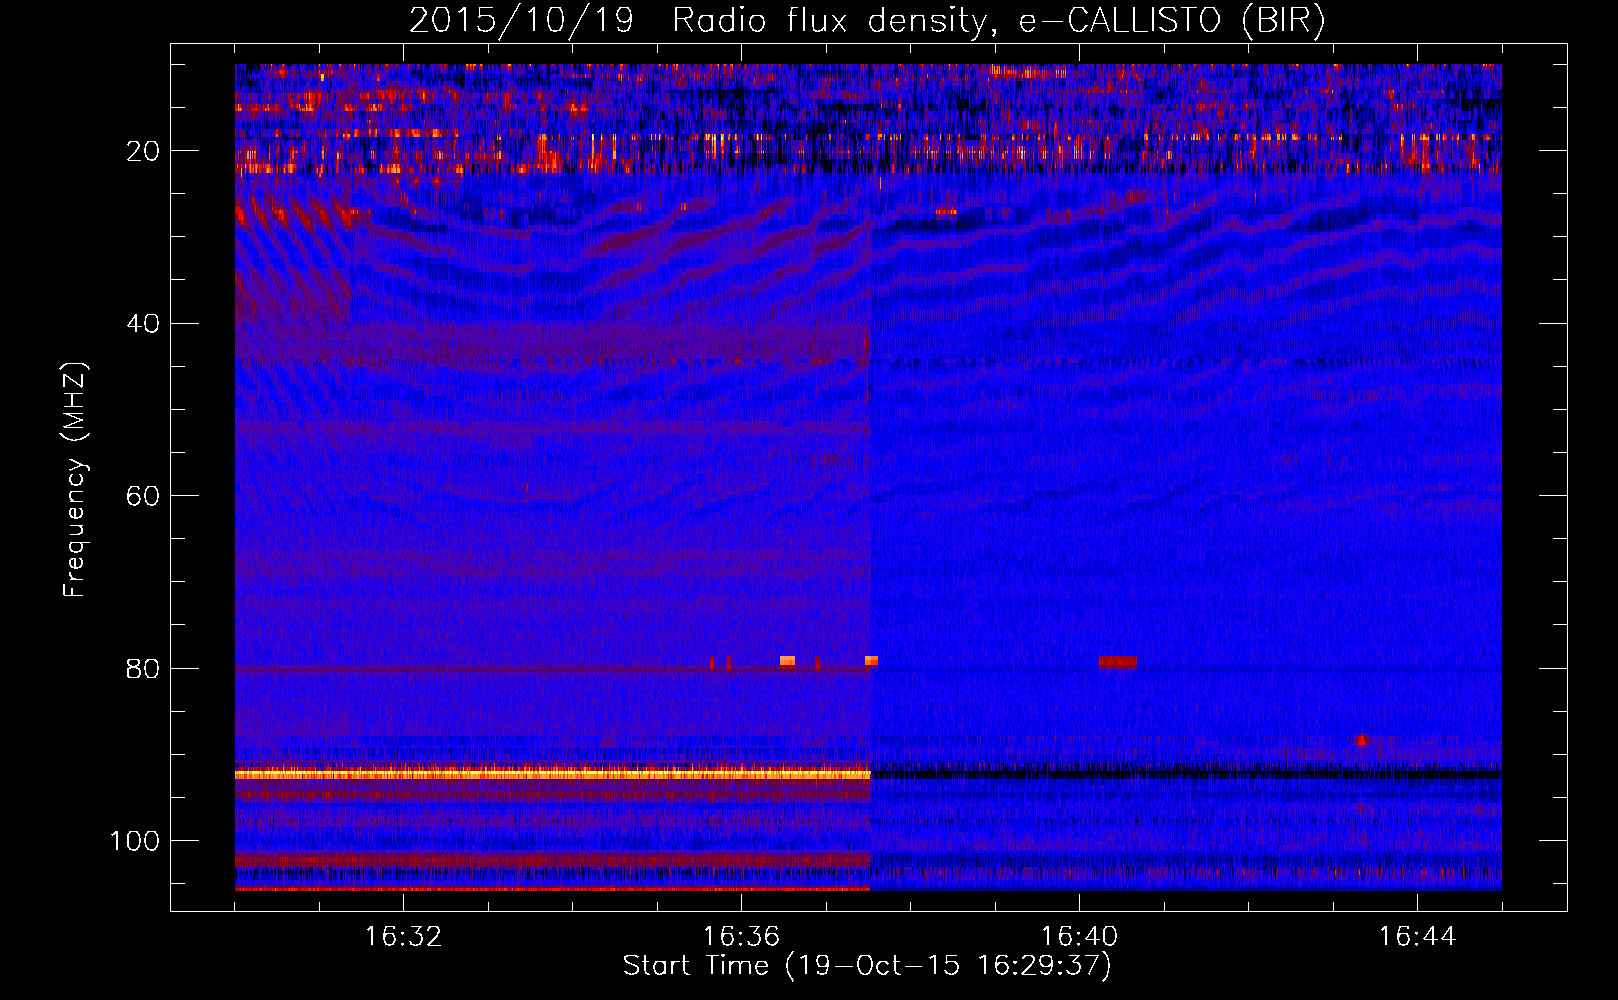Image resolution: width=1618 pixels, height=1000 pixels.
Task: Click the plot title 'Radio flux density, e-CALLISTO (BIR)'
Action: pos(998,21)
